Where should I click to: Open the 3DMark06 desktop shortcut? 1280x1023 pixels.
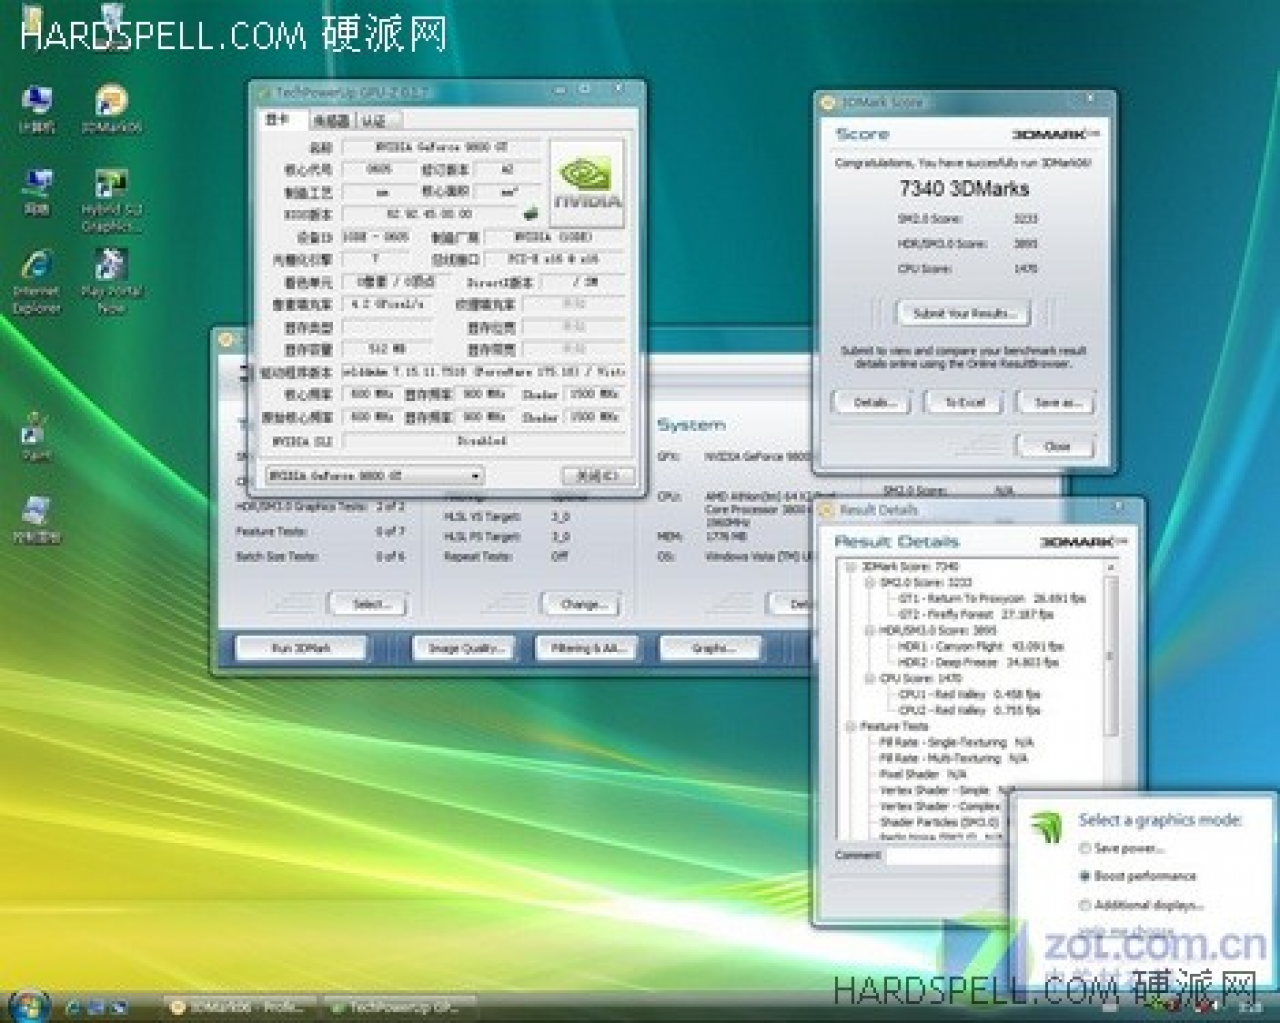pyautogui.click(x=111, y=109)
